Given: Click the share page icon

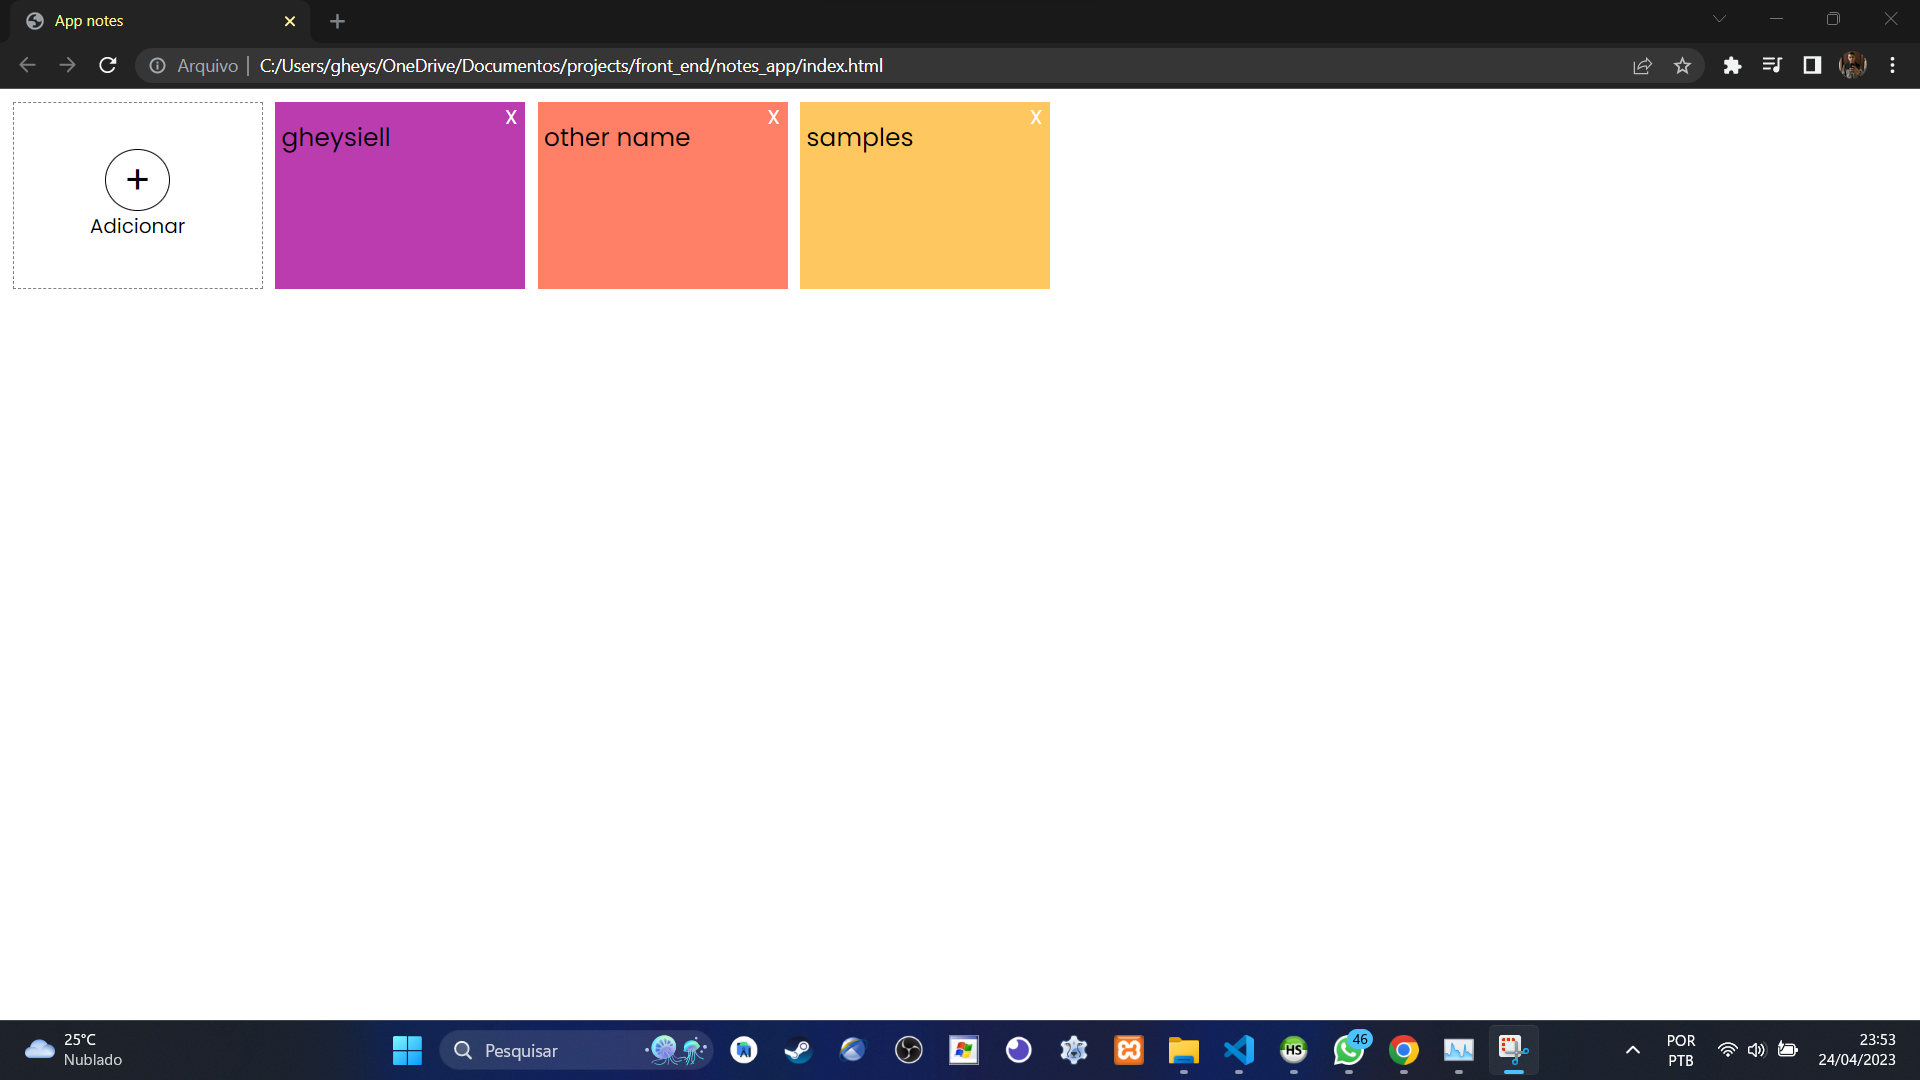Looking at the screenshot, I should point(1642,66).
